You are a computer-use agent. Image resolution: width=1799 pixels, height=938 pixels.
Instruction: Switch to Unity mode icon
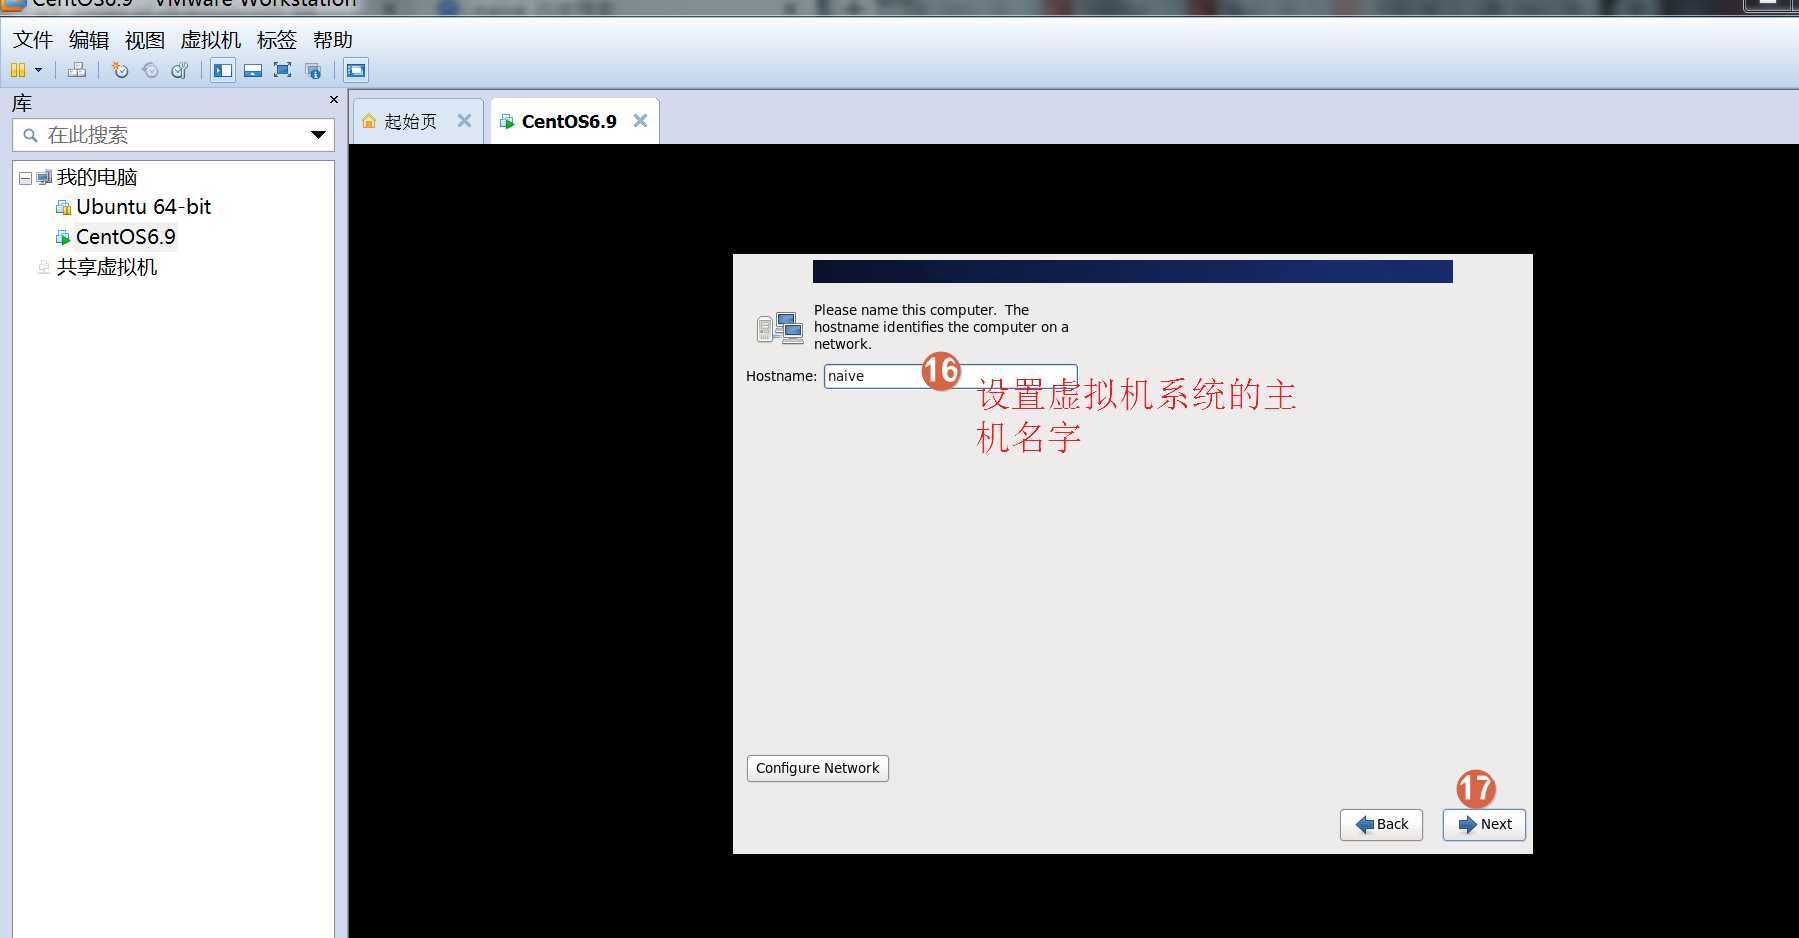313,70
